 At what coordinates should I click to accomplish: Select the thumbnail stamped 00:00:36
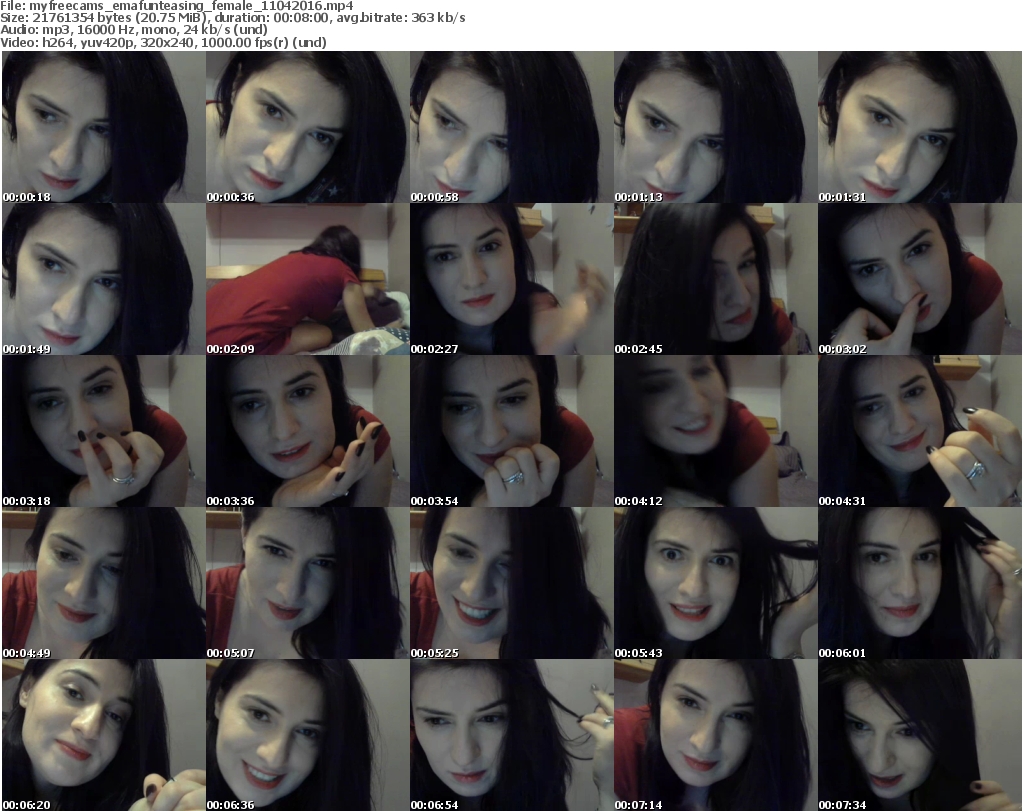coord(308,127)
